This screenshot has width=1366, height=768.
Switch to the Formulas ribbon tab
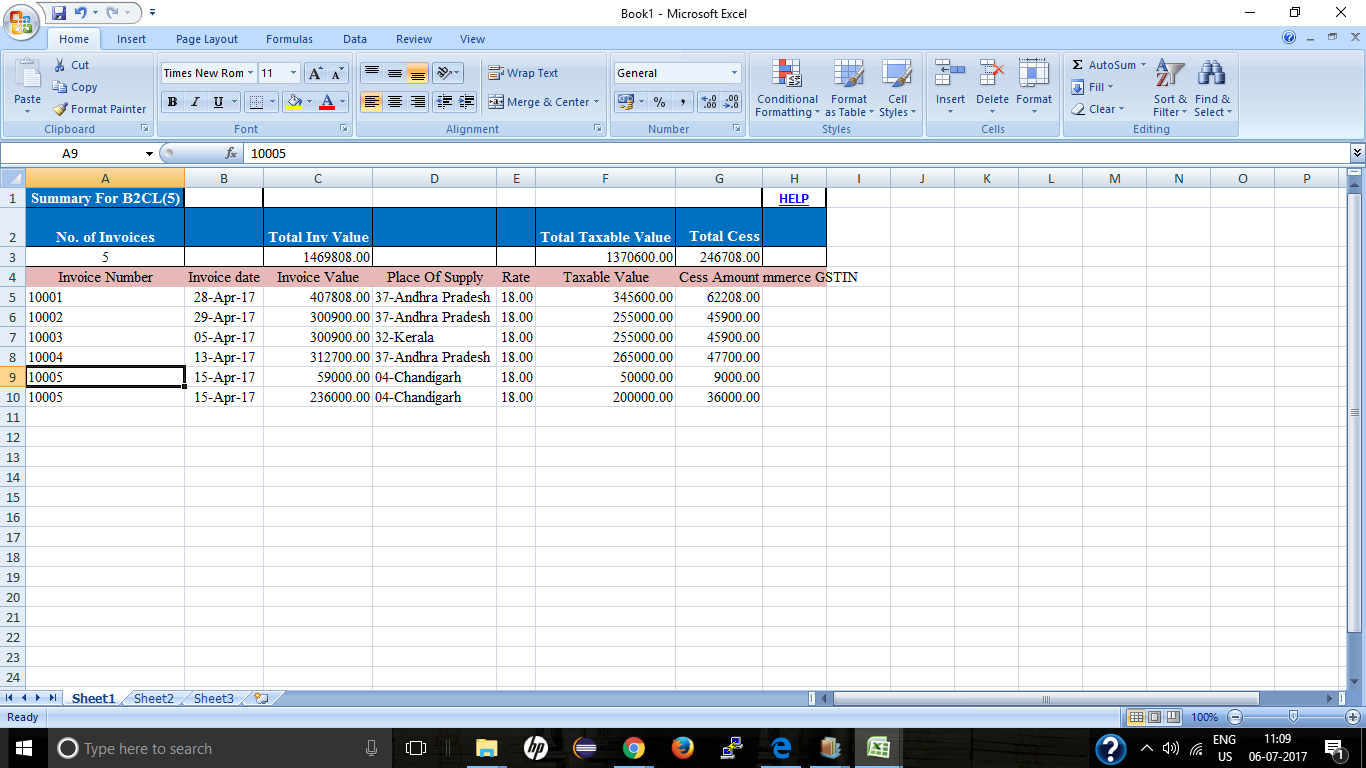[289, 39]
